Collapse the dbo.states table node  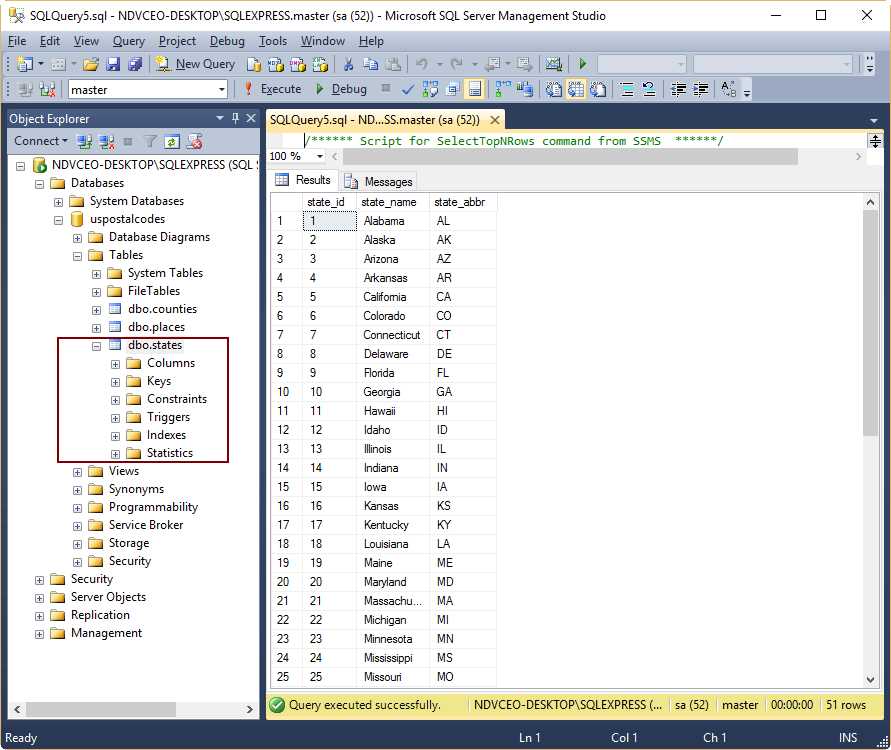pos(96,346)
